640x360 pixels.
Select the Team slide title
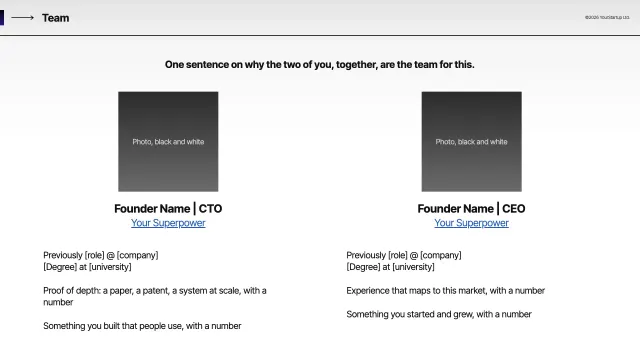(56, 18)
